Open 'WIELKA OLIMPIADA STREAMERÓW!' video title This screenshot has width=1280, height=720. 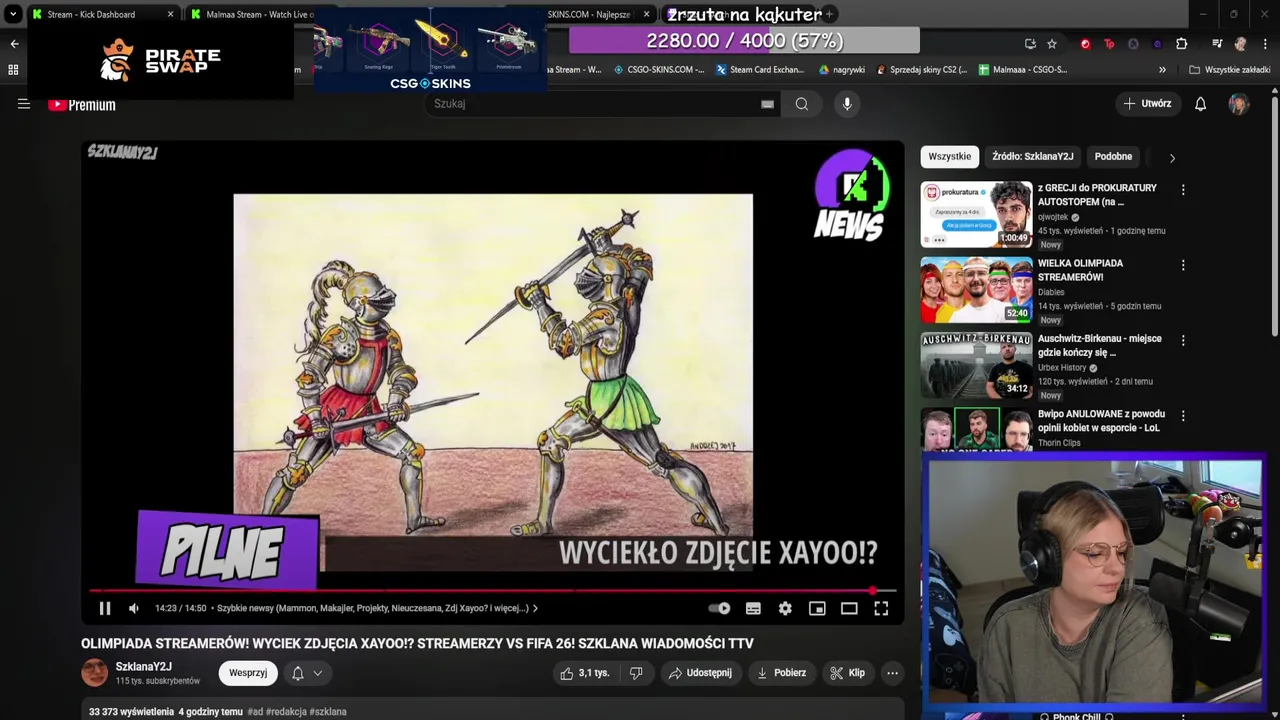[x=1080, y=270]
